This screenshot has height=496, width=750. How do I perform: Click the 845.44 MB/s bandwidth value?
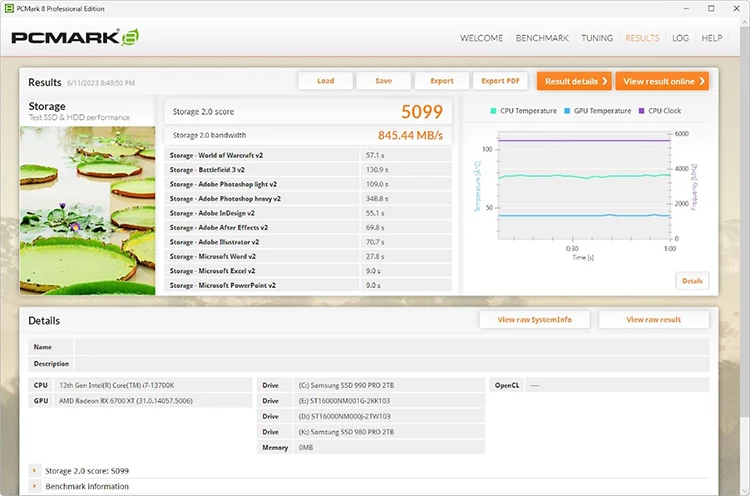(x=410, y=135)
